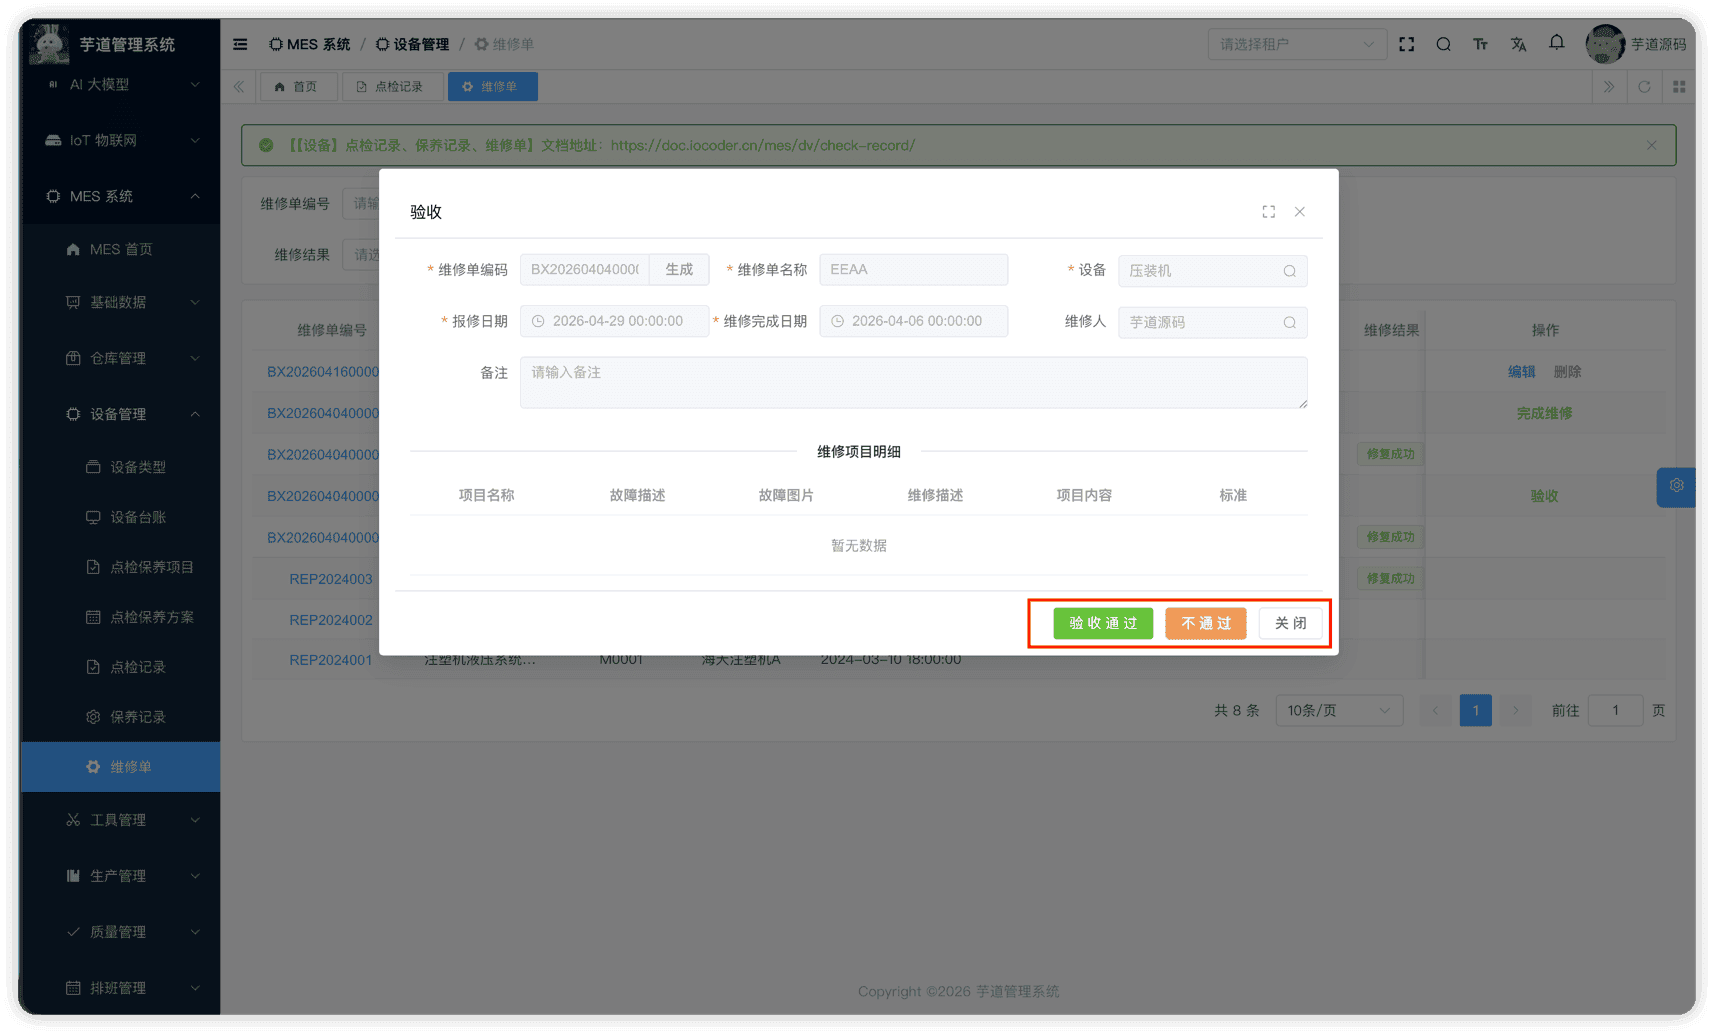Open the blue settings gear on the right edge
Screen dimensions: 1714x1033
pos(1676,486)
